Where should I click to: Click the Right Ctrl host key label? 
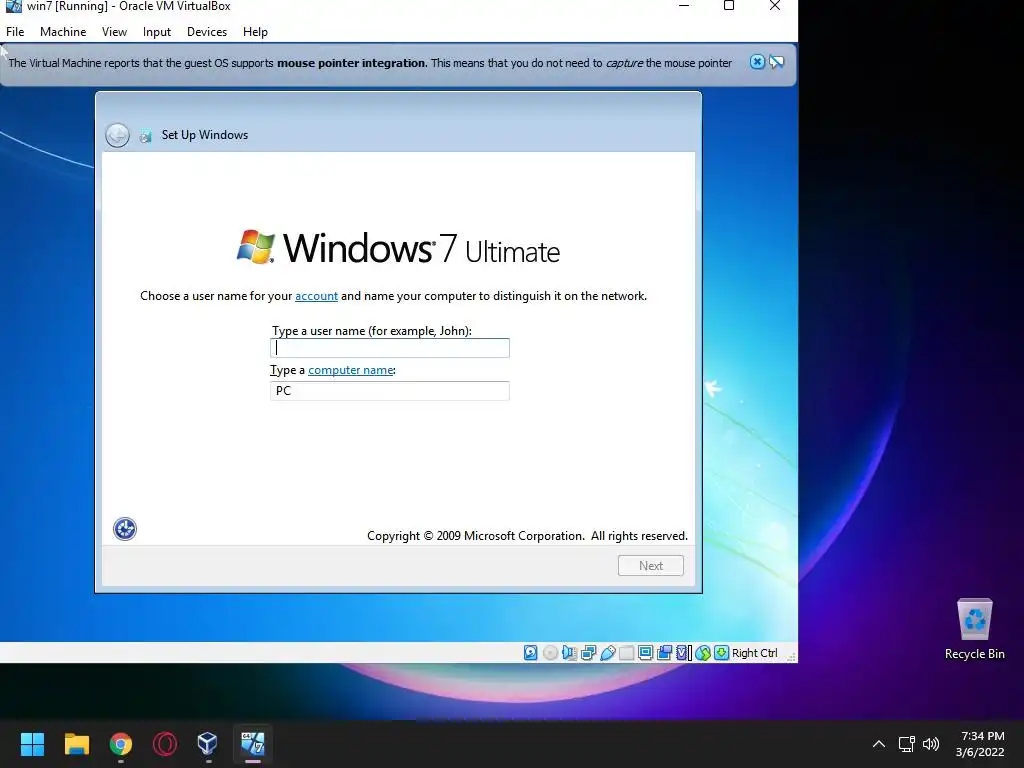coord(755,652)
